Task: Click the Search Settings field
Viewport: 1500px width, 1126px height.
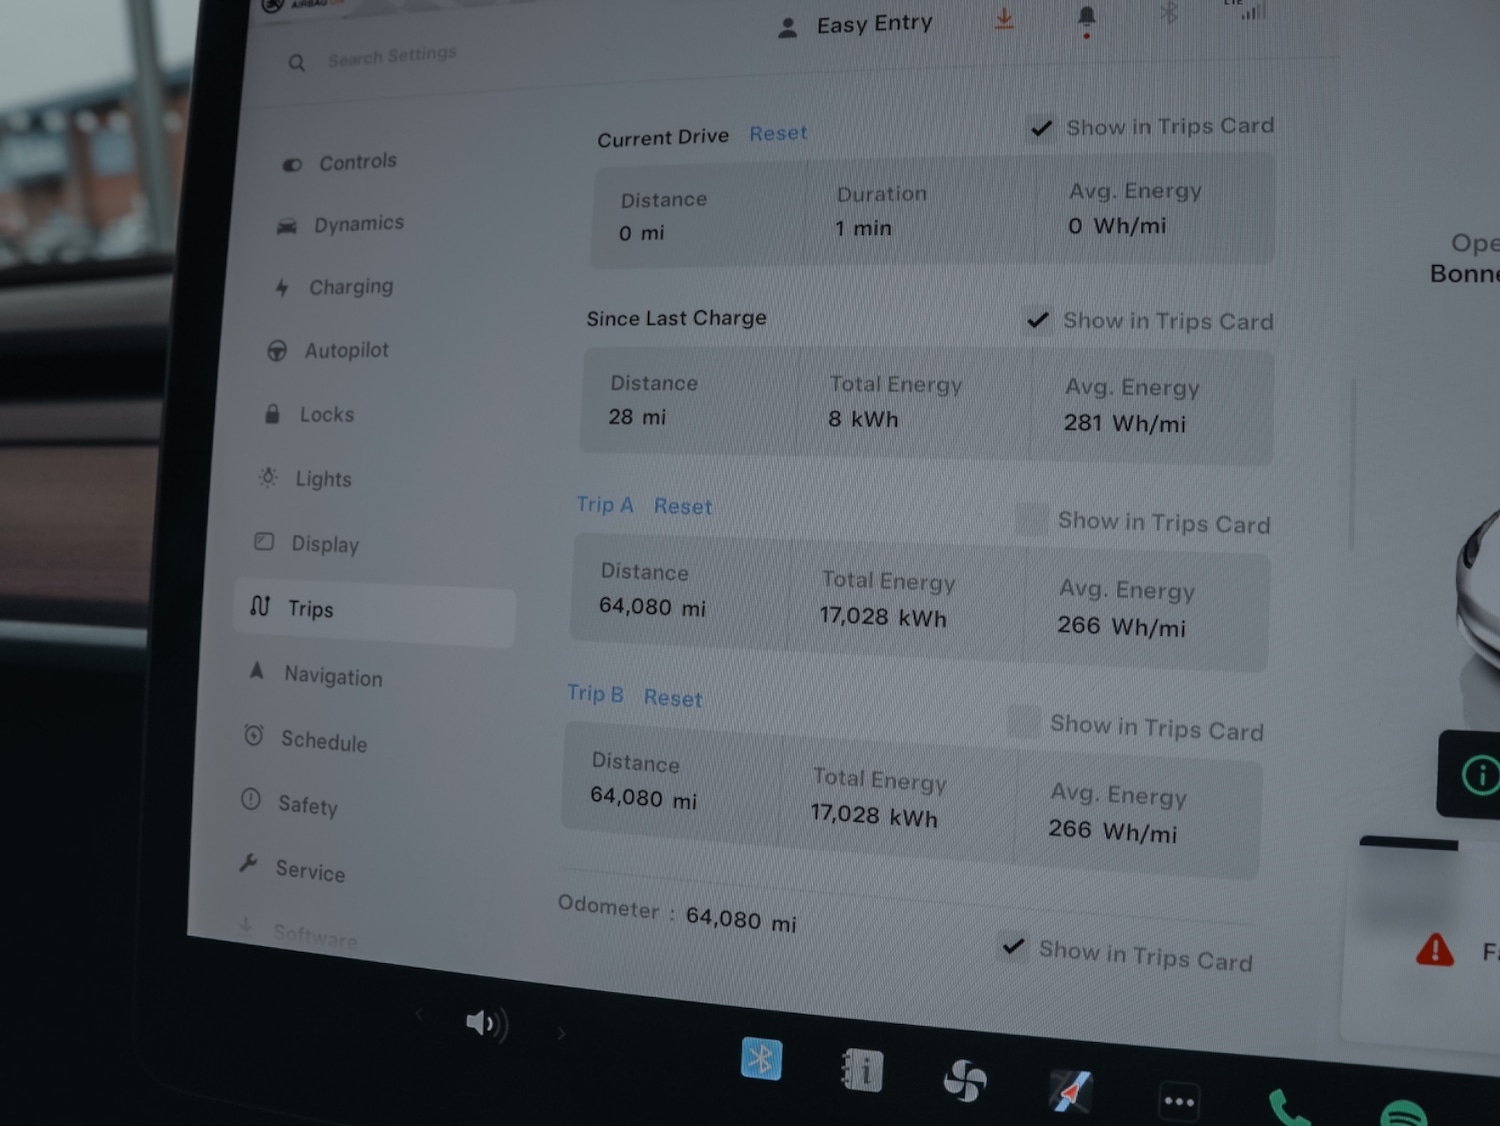Action: 391,56
